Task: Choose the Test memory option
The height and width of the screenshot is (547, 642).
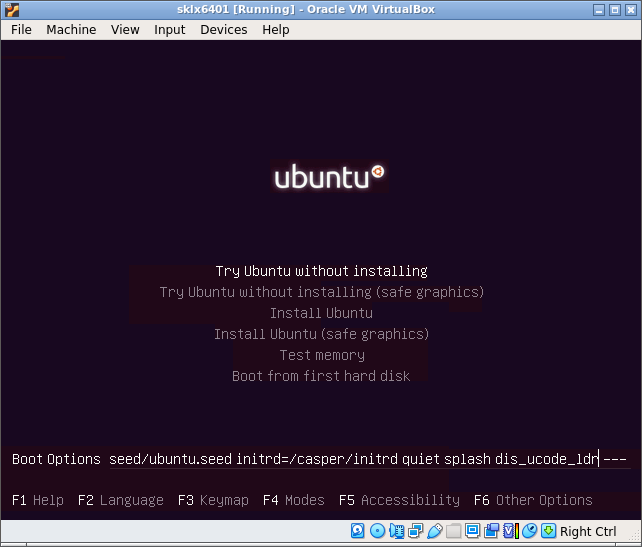Action: click(321, 355)
